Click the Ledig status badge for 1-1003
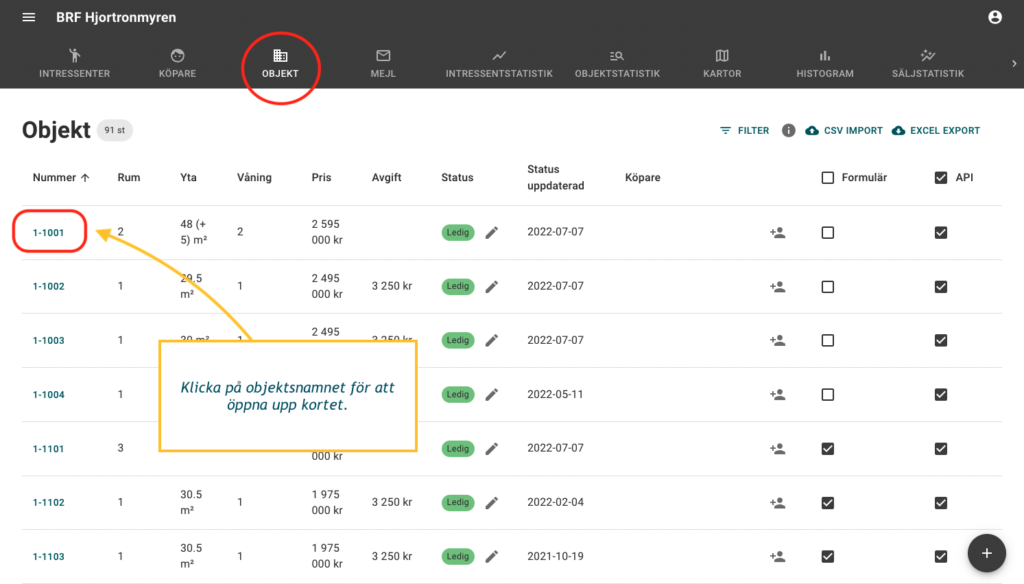1024x584 pixels. (x=458, y=341)
